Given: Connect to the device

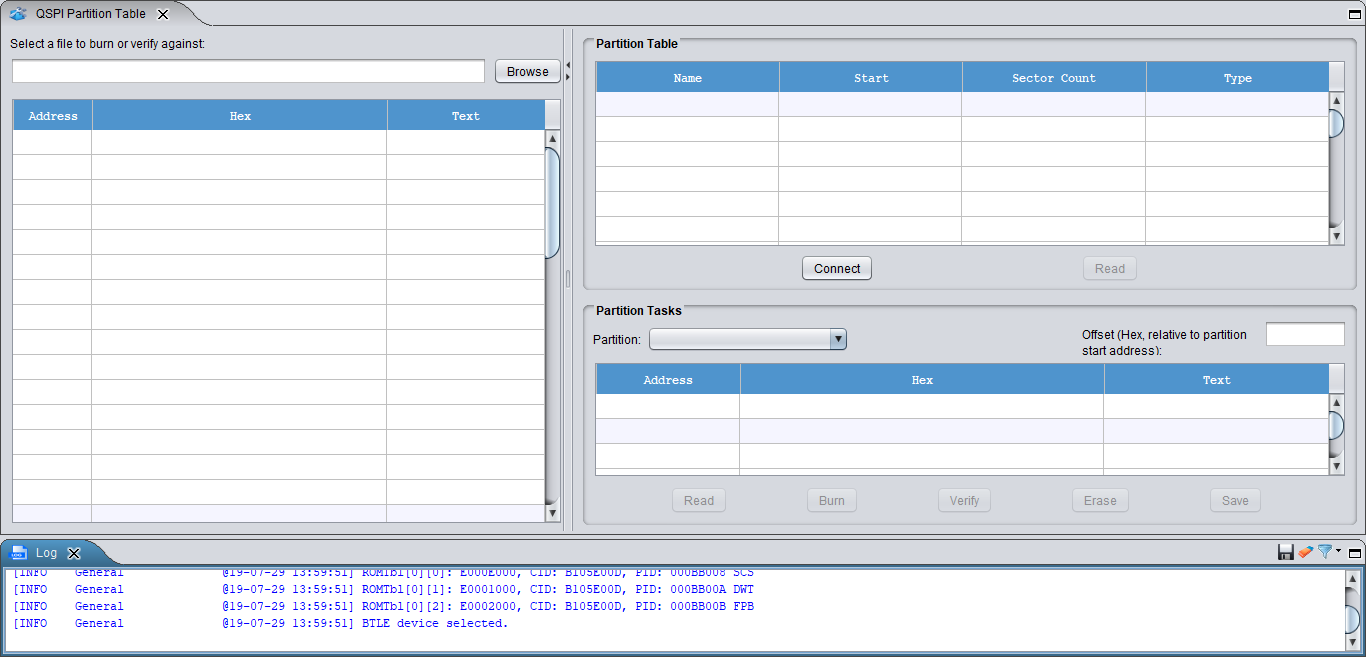Looking at the screenshot, I should point(837,268).
